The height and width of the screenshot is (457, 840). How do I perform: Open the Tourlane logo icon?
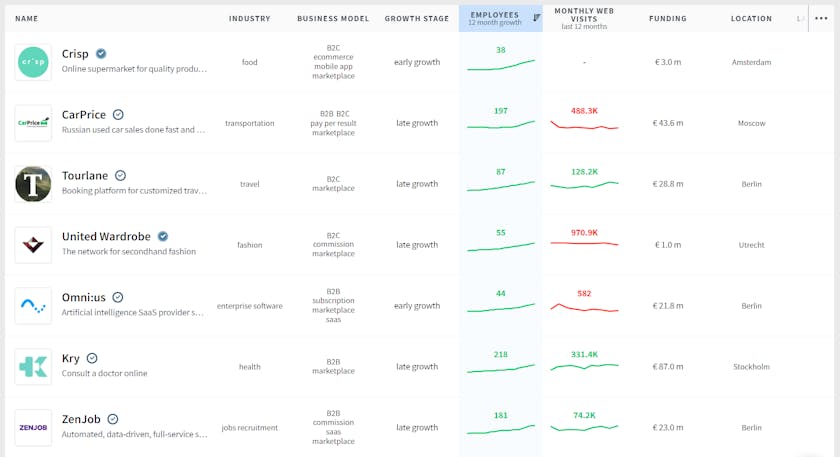point(33,184)
